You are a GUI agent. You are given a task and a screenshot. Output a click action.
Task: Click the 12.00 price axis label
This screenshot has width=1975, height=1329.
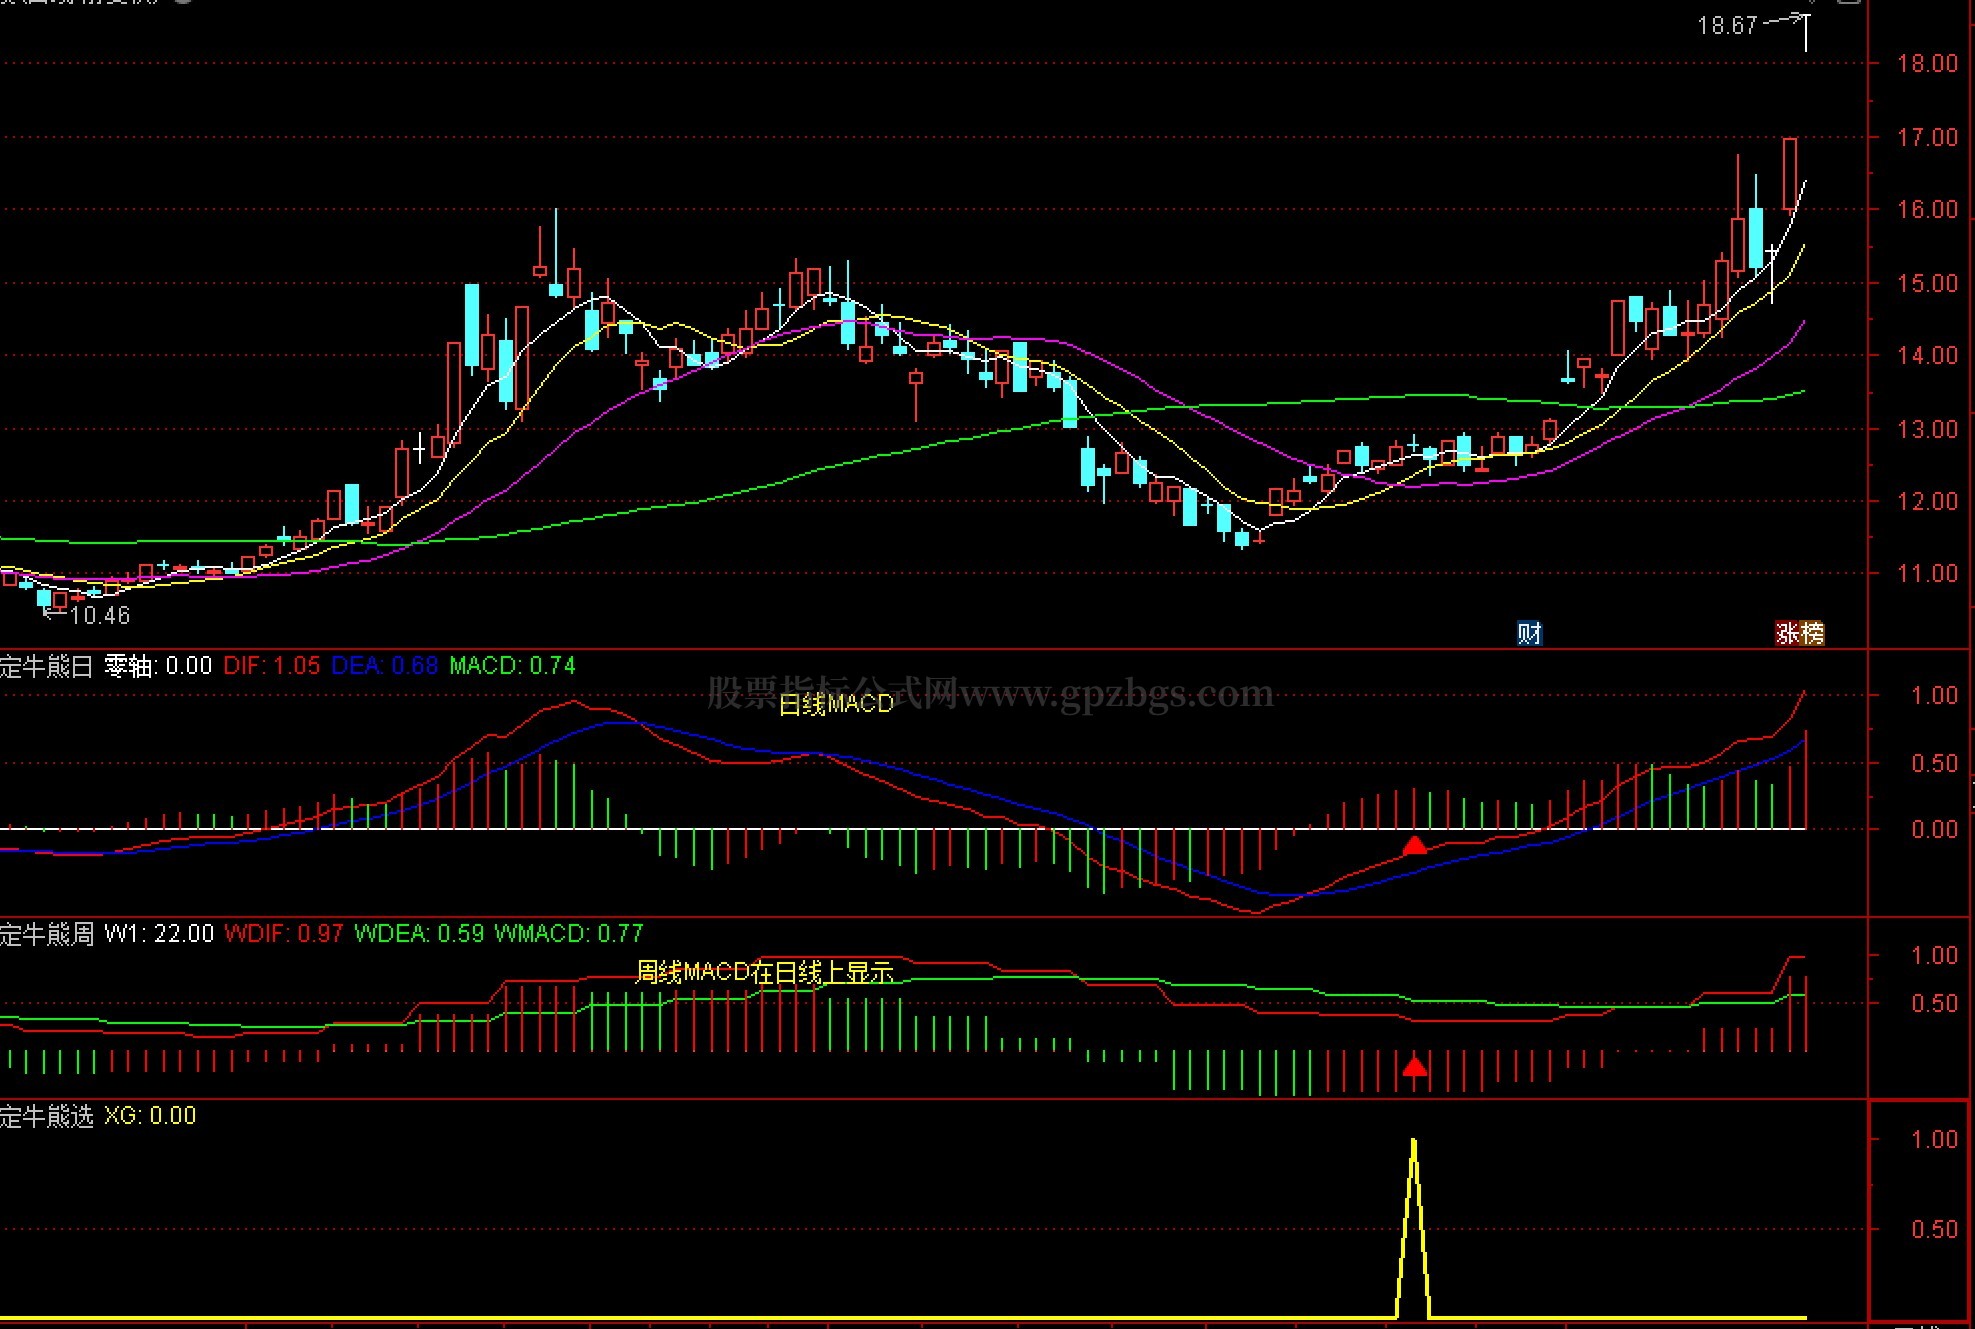(1928, 502)
